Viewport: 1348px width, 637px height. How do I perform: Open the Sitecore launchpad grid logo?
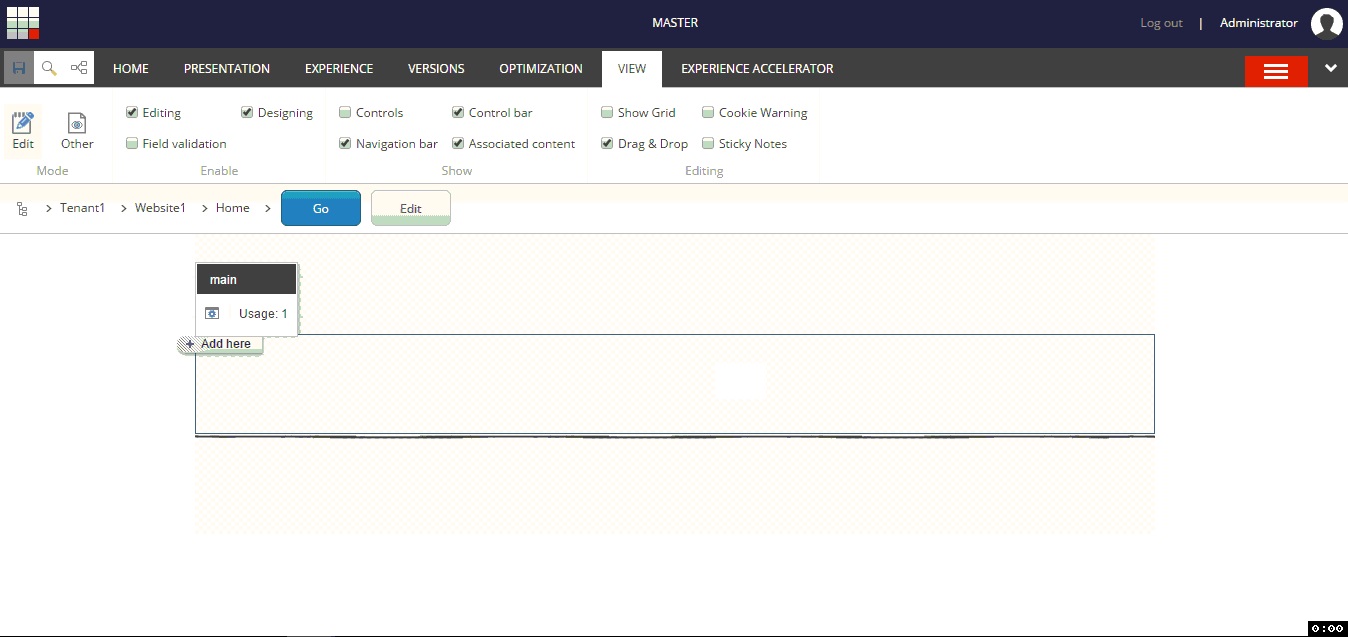23,23
